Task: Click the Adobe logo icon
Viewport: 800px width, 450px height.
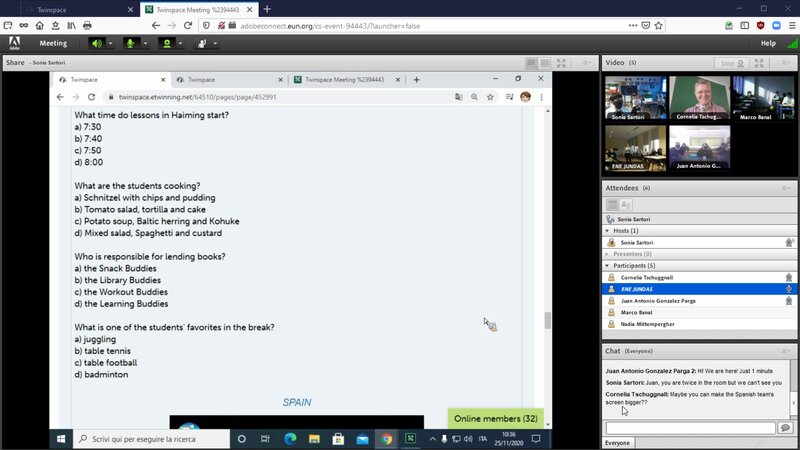Action: point(14,43)
